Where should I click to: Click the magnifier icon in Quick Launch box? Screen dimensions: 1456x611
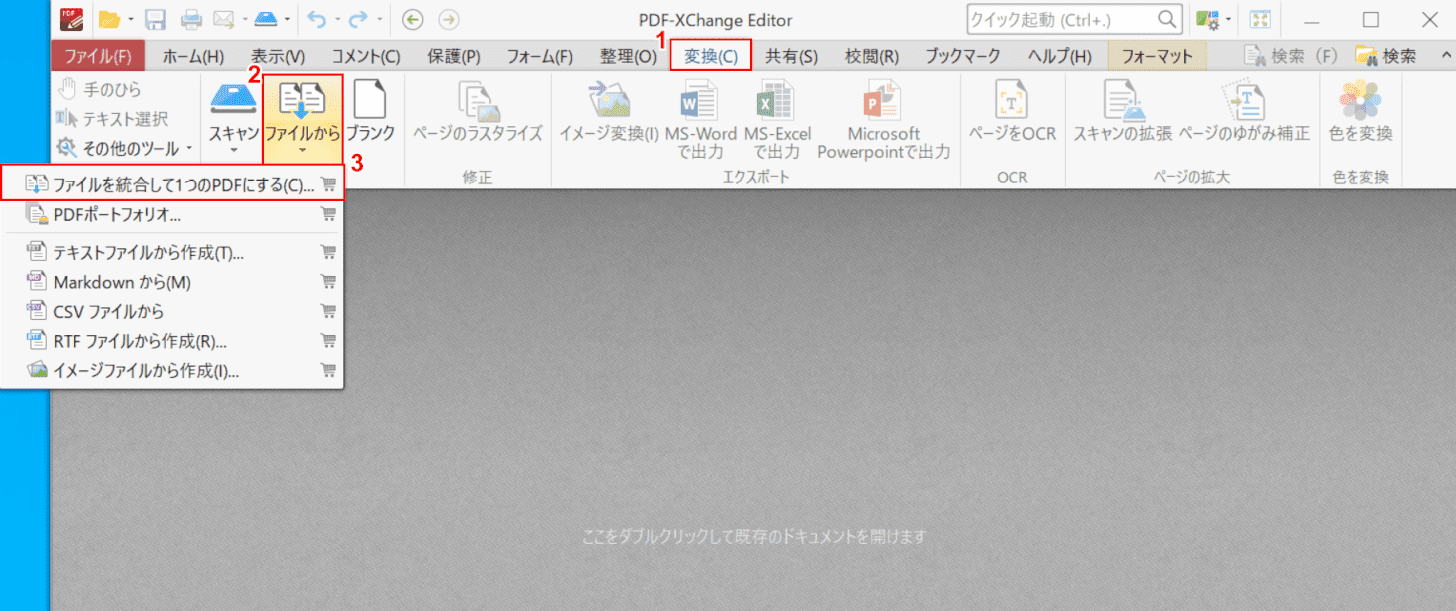1167,19
